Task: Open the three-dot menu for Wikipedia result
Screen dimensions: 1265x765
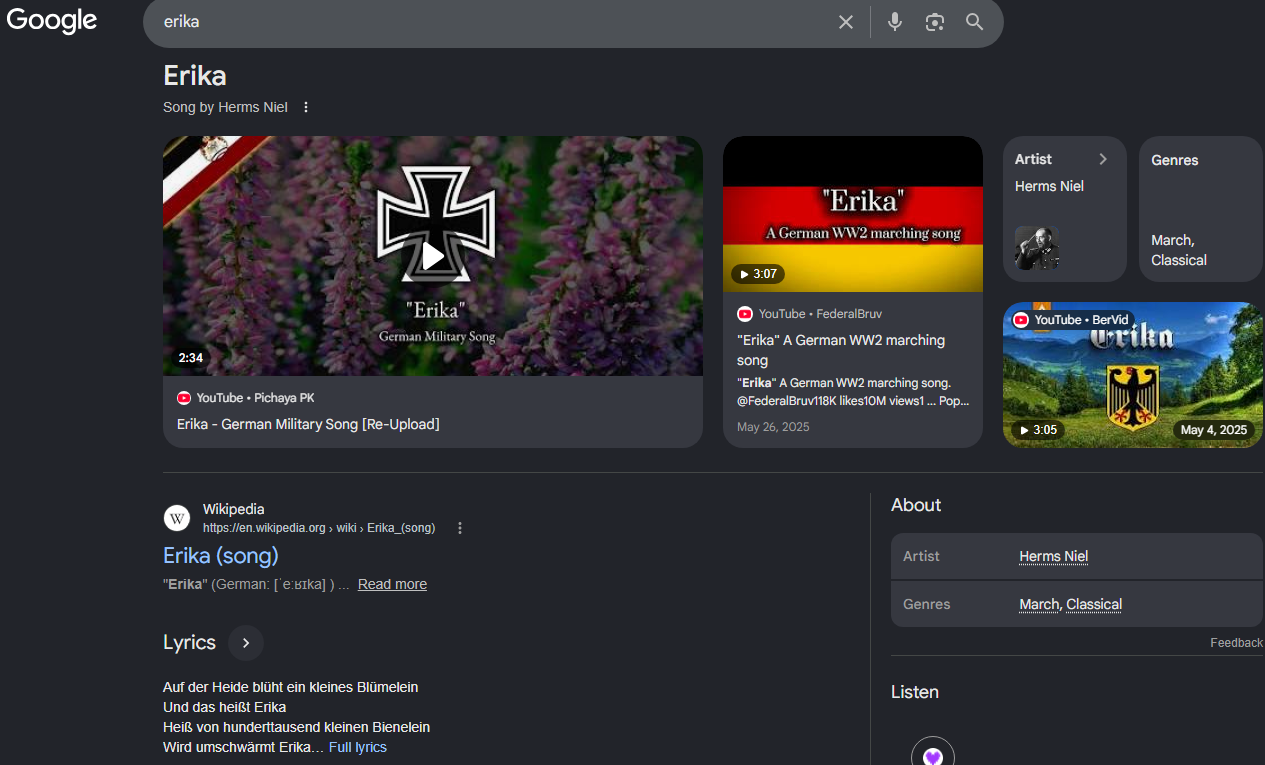Action: click(x=460, y=528)
